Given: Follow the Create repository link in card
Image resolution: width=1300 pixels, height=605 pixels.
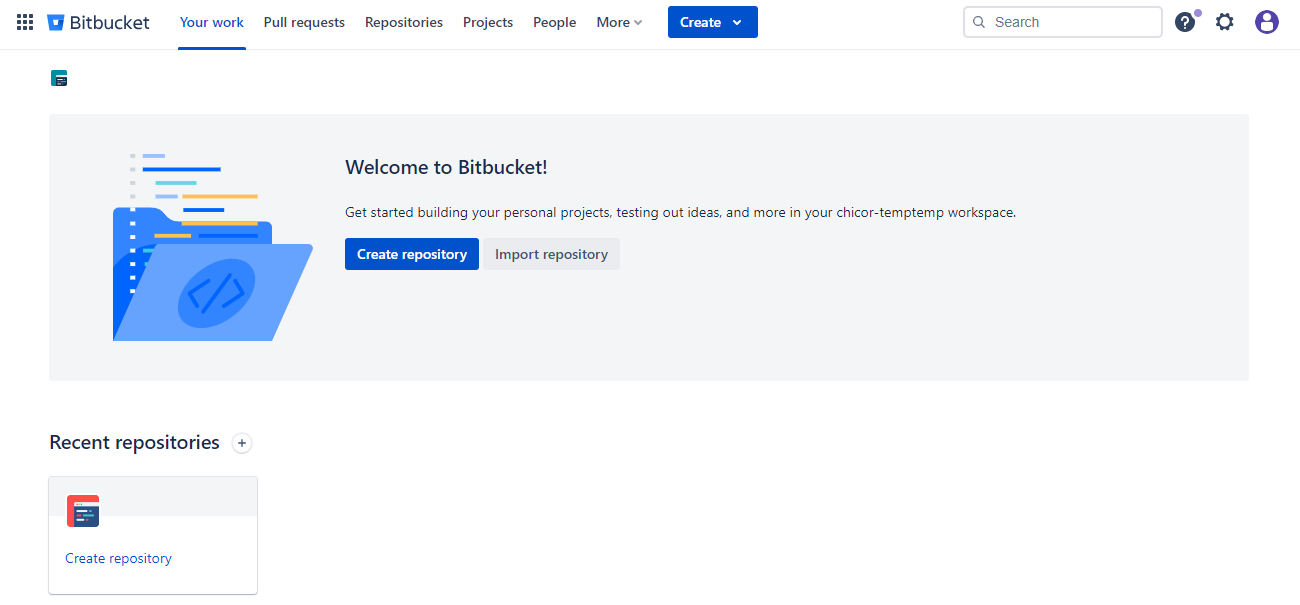Looking at the screenshot, I should [118, 558].
